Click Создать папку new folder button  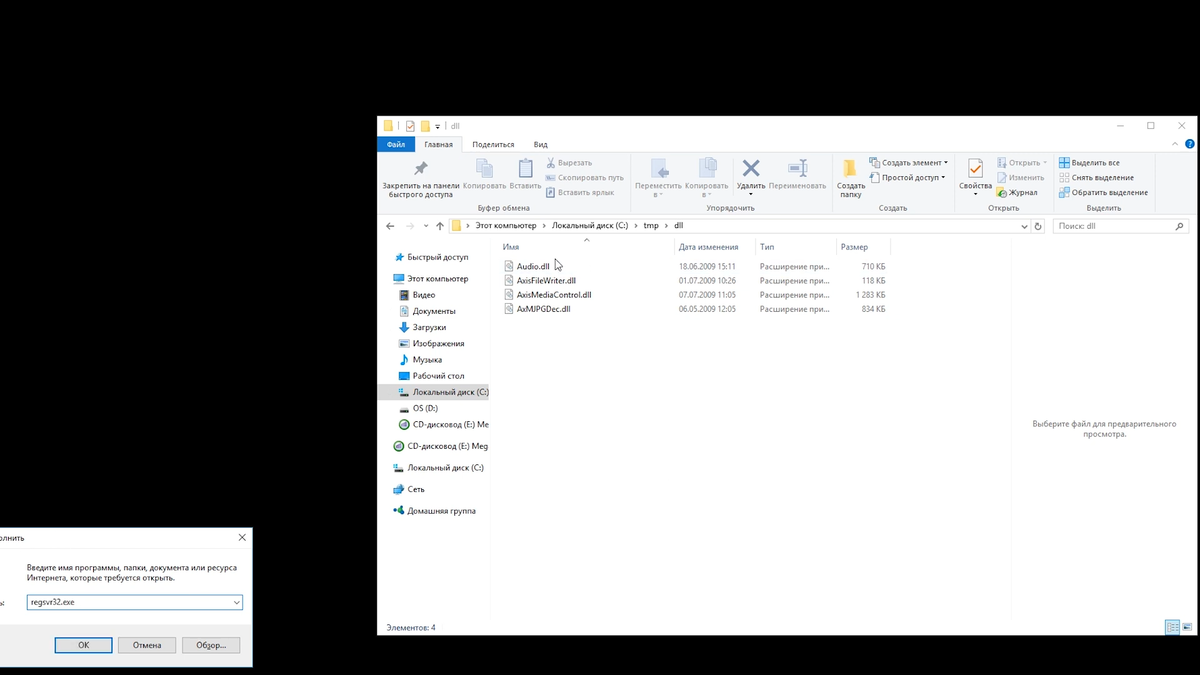tap(851, 178)
